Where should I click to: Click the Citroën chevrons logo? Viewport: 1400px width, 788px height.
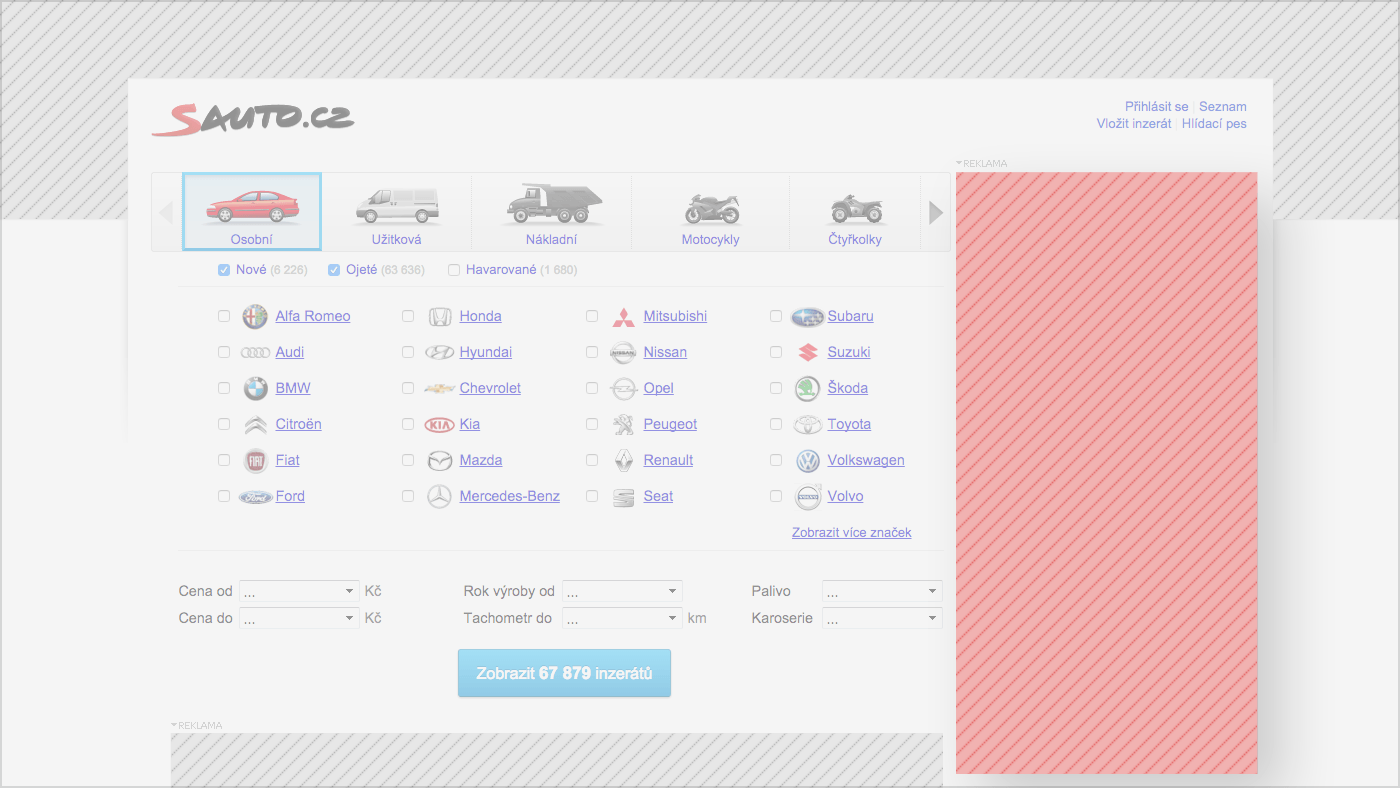pos(255,424)
